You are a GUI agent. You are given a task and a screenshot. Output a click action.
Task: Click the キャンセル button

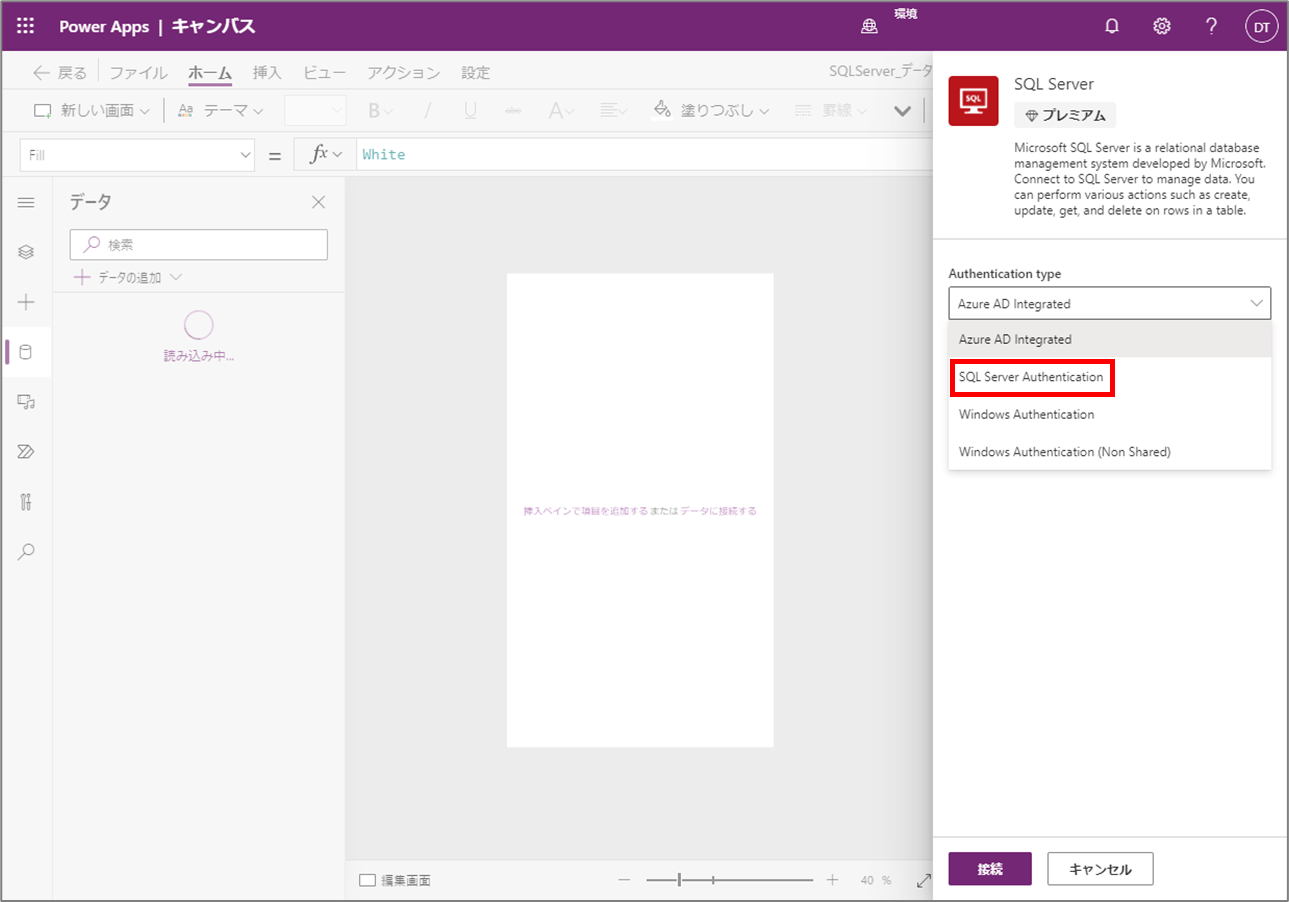(x=1100, y=869)
